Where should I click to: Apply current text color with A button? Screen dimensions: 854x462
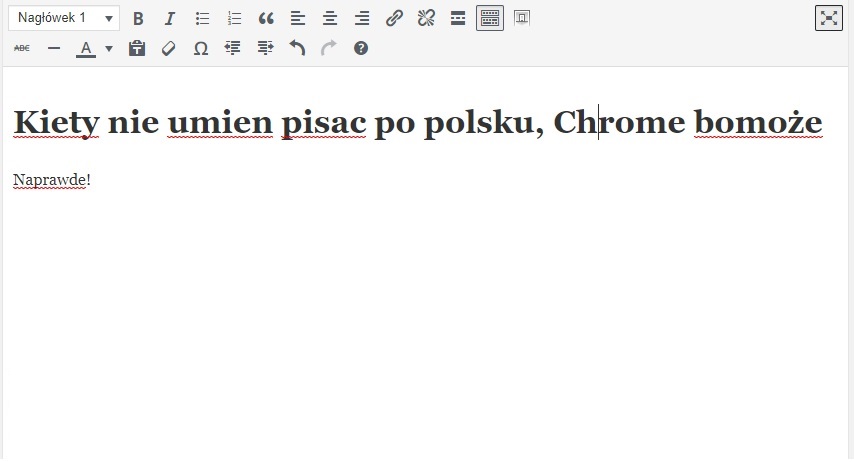(86, 48)
